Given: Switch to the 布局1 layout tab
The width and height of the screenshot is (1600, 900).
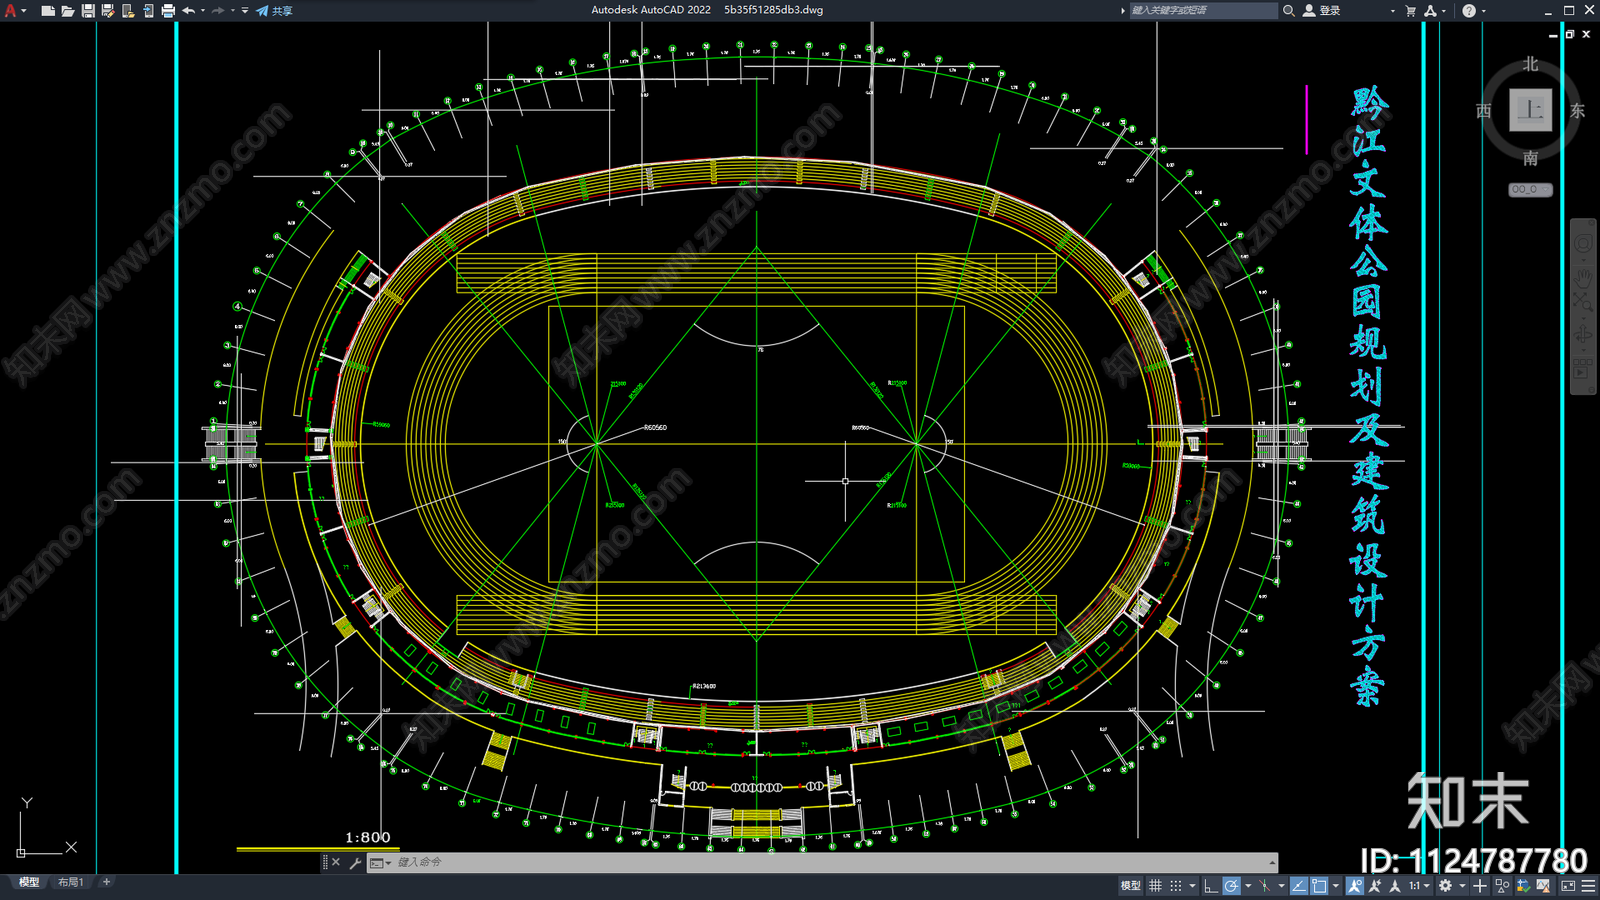Looking at the screenshot, I should pos(70,882).
